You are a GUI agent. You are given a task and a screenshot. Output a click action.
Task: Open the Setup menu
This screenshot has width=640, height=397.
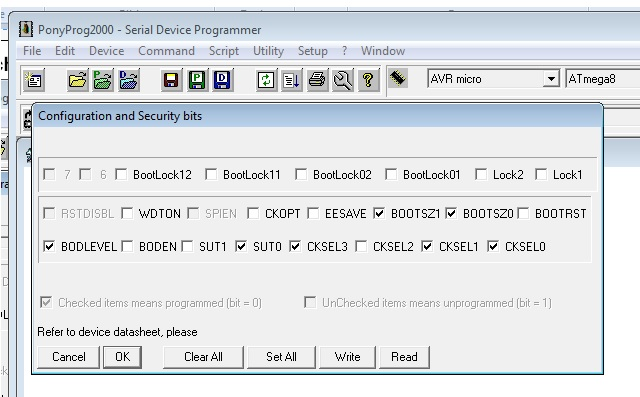(x=313, y=51)
